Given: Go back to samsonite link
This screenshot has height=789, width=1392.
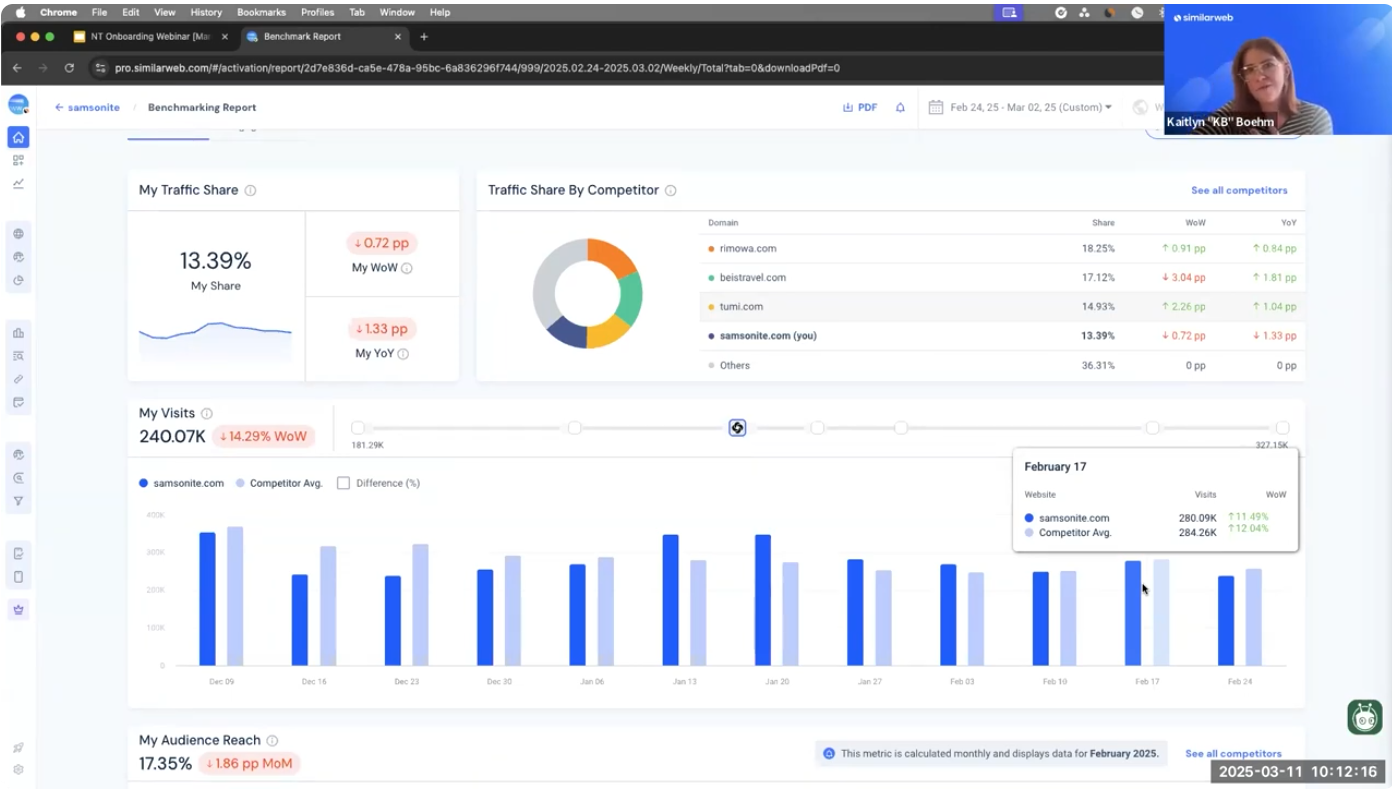Looking at the screenshot, I should (x=87, y=108).
